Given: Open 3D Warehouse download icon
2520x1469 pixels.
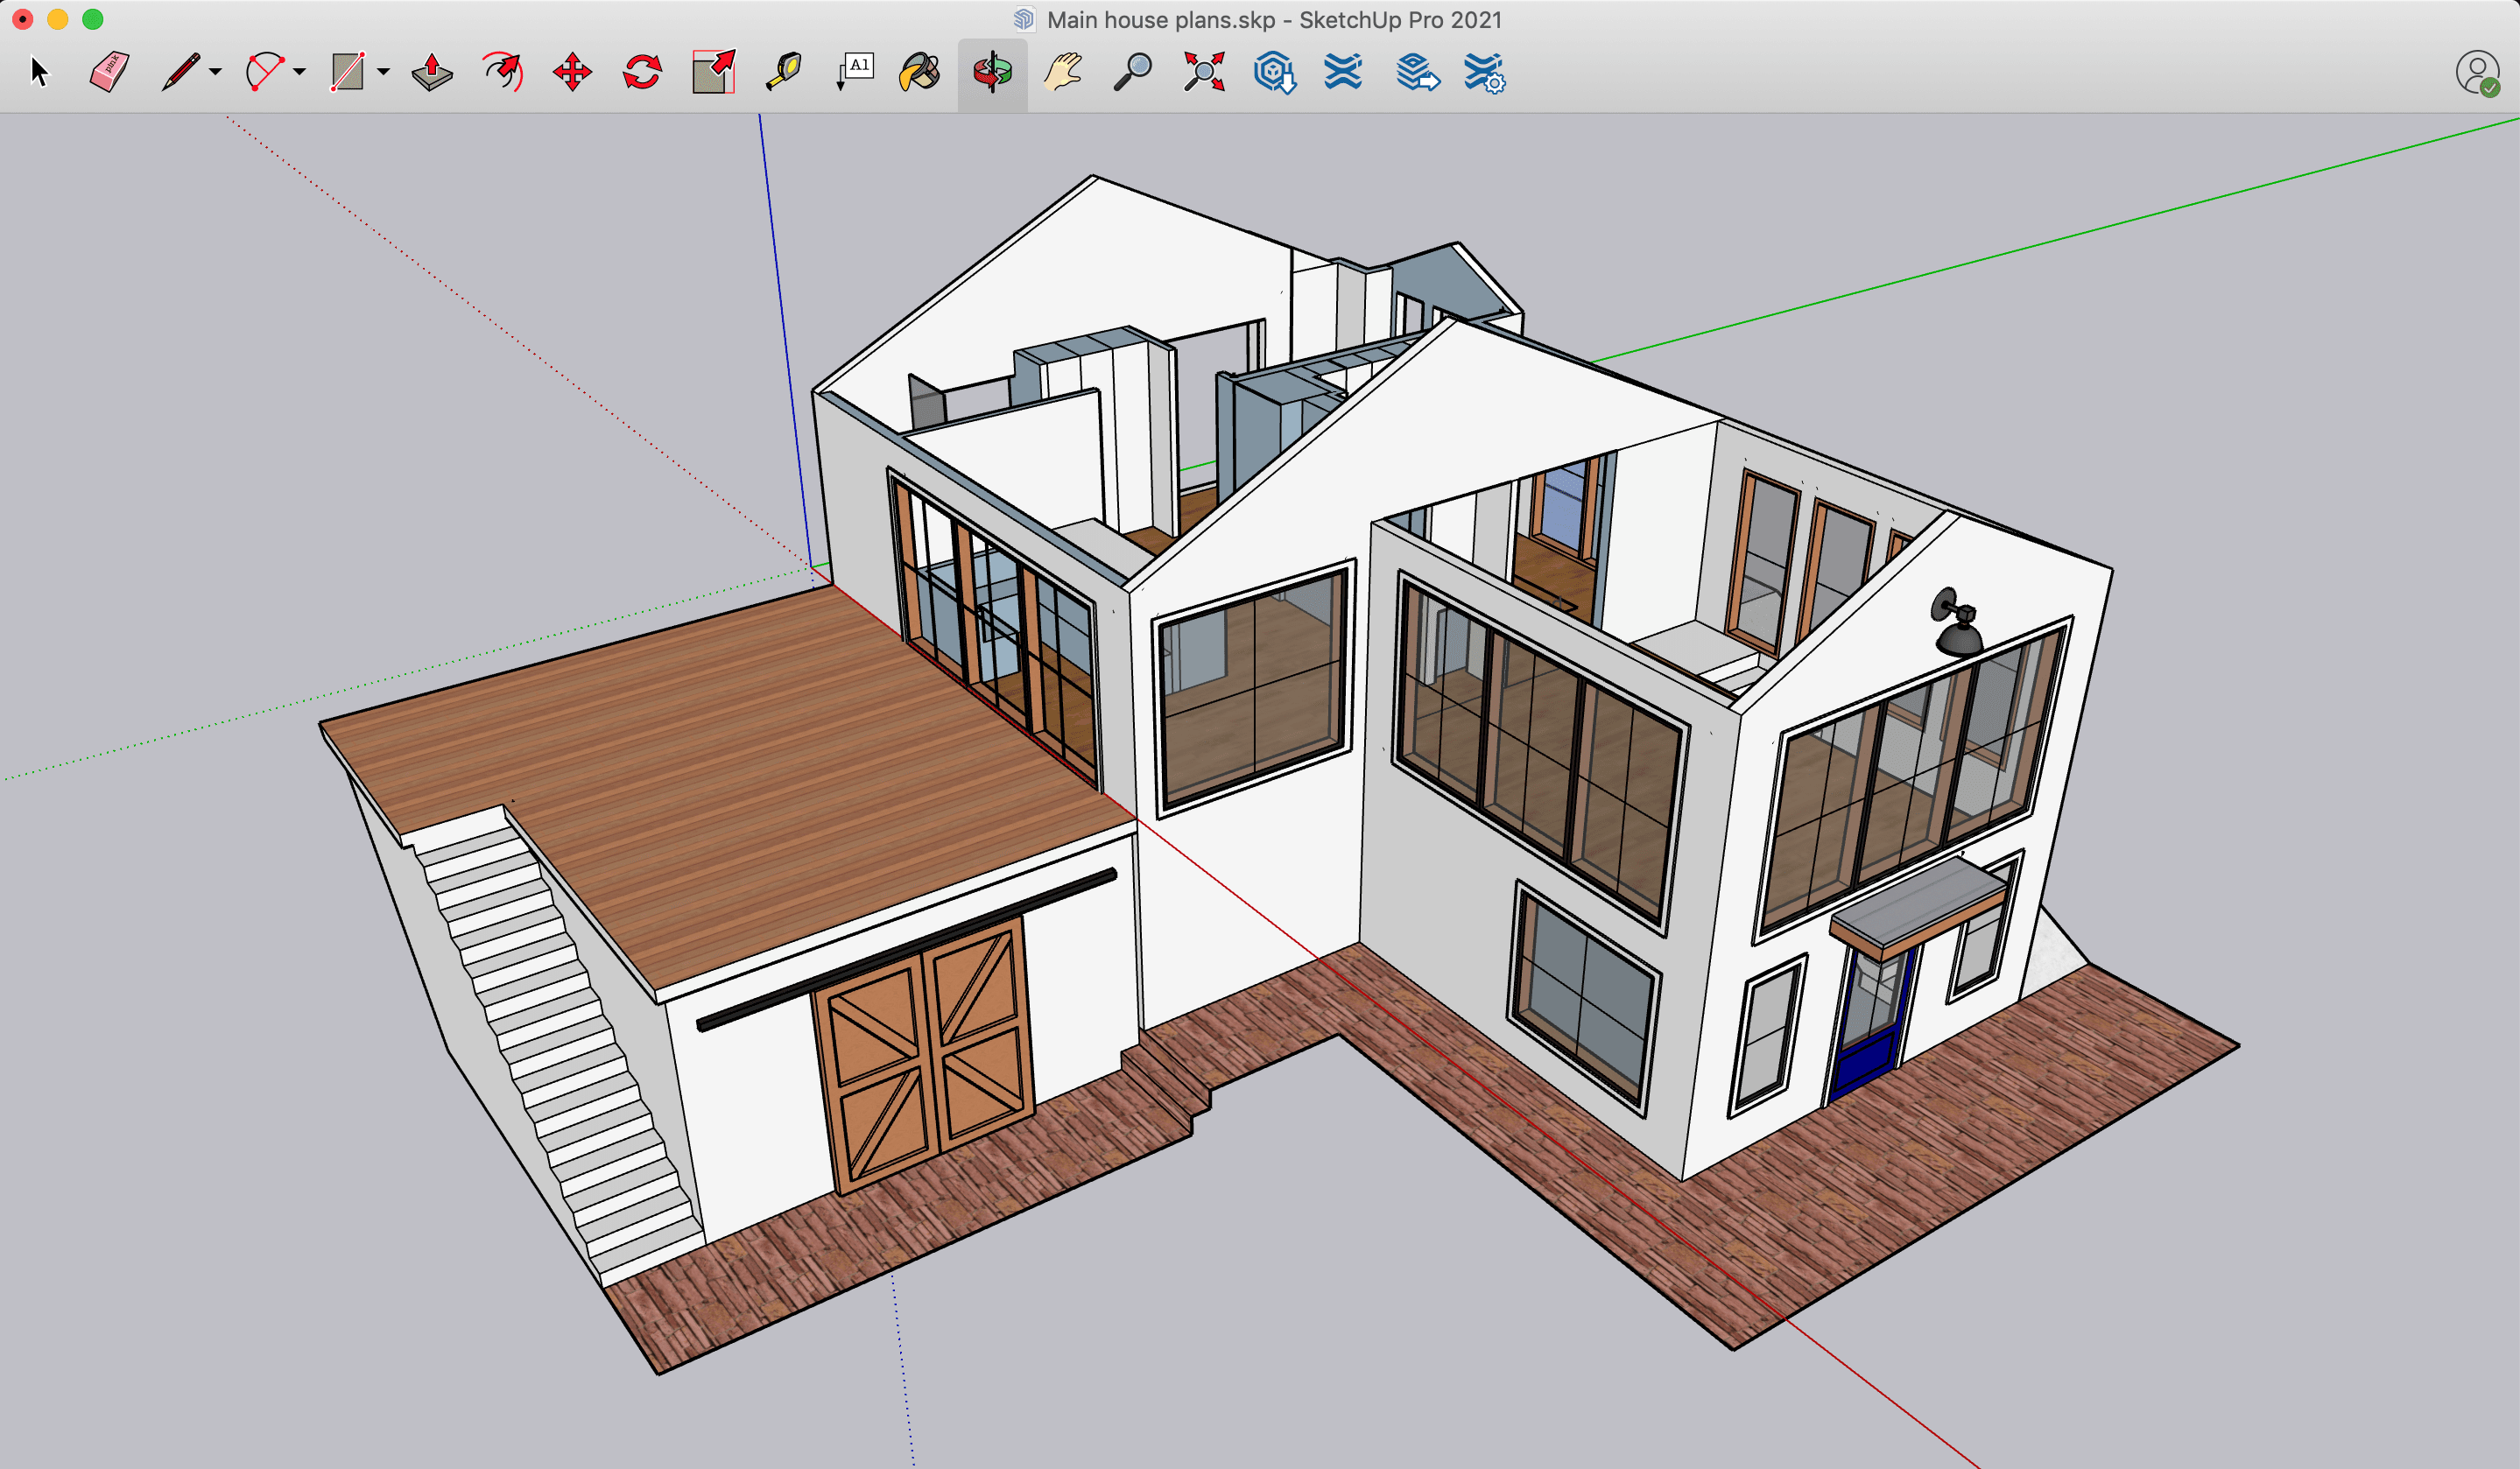Looking at the screenshot, I should click(x=1275, y=72).
